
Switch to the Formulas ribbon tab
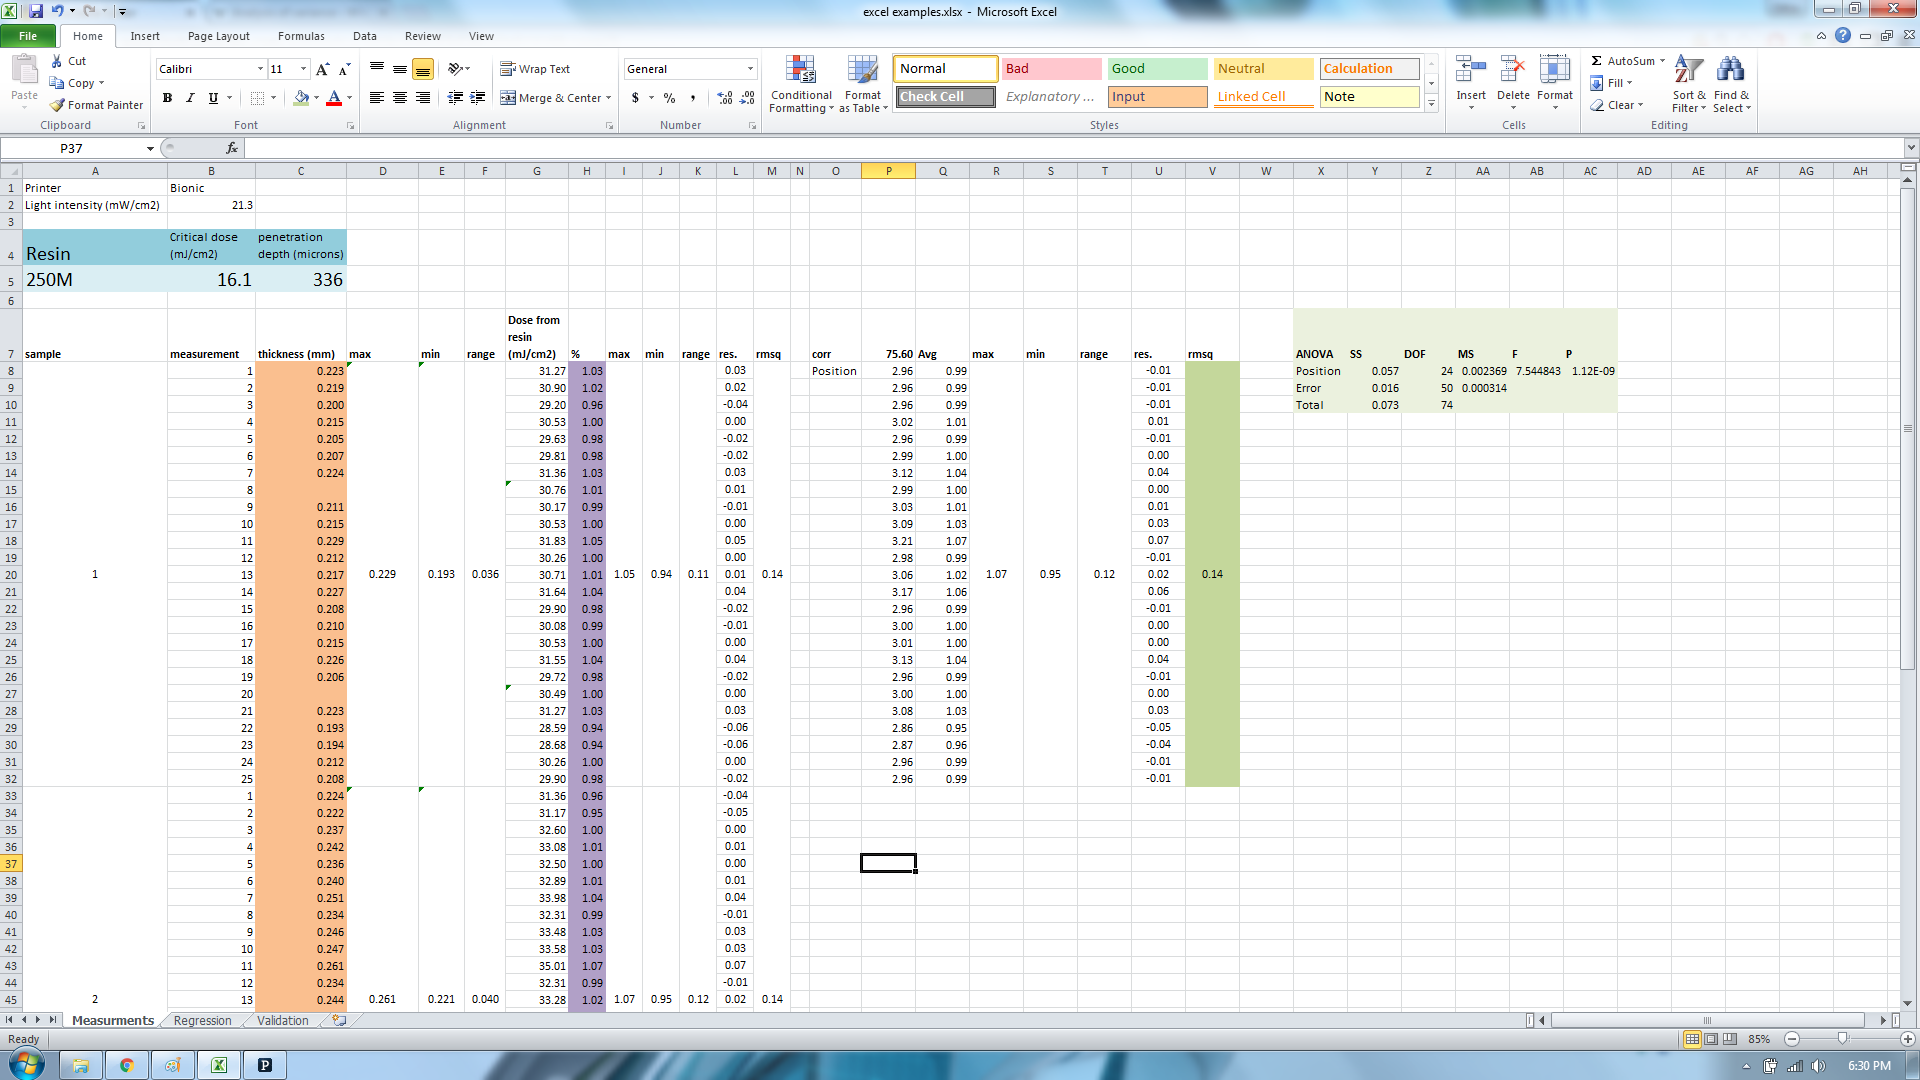pyautogui.click(x=301, y=36)
